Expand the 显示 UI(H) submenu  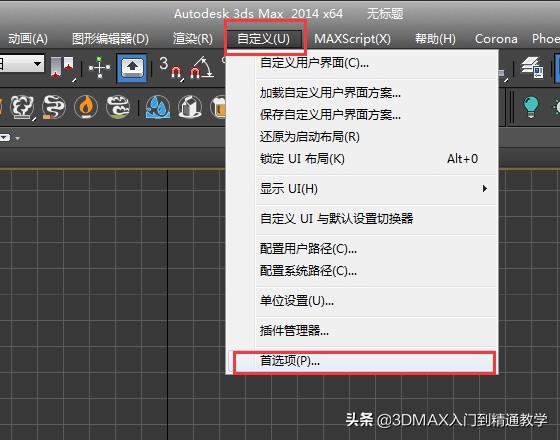(x=362, y=189)
